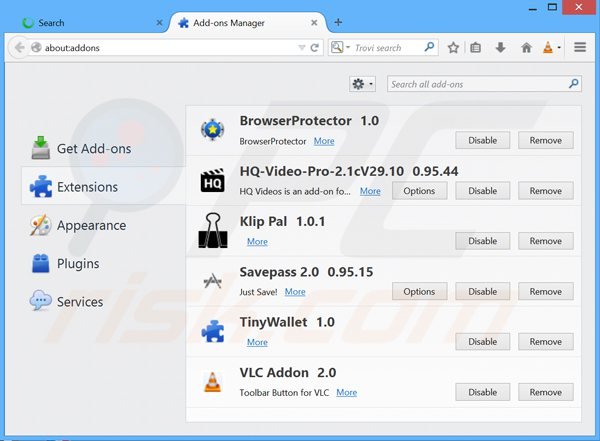
Task: Click the back navigation arrow
Action: [19, 47]
